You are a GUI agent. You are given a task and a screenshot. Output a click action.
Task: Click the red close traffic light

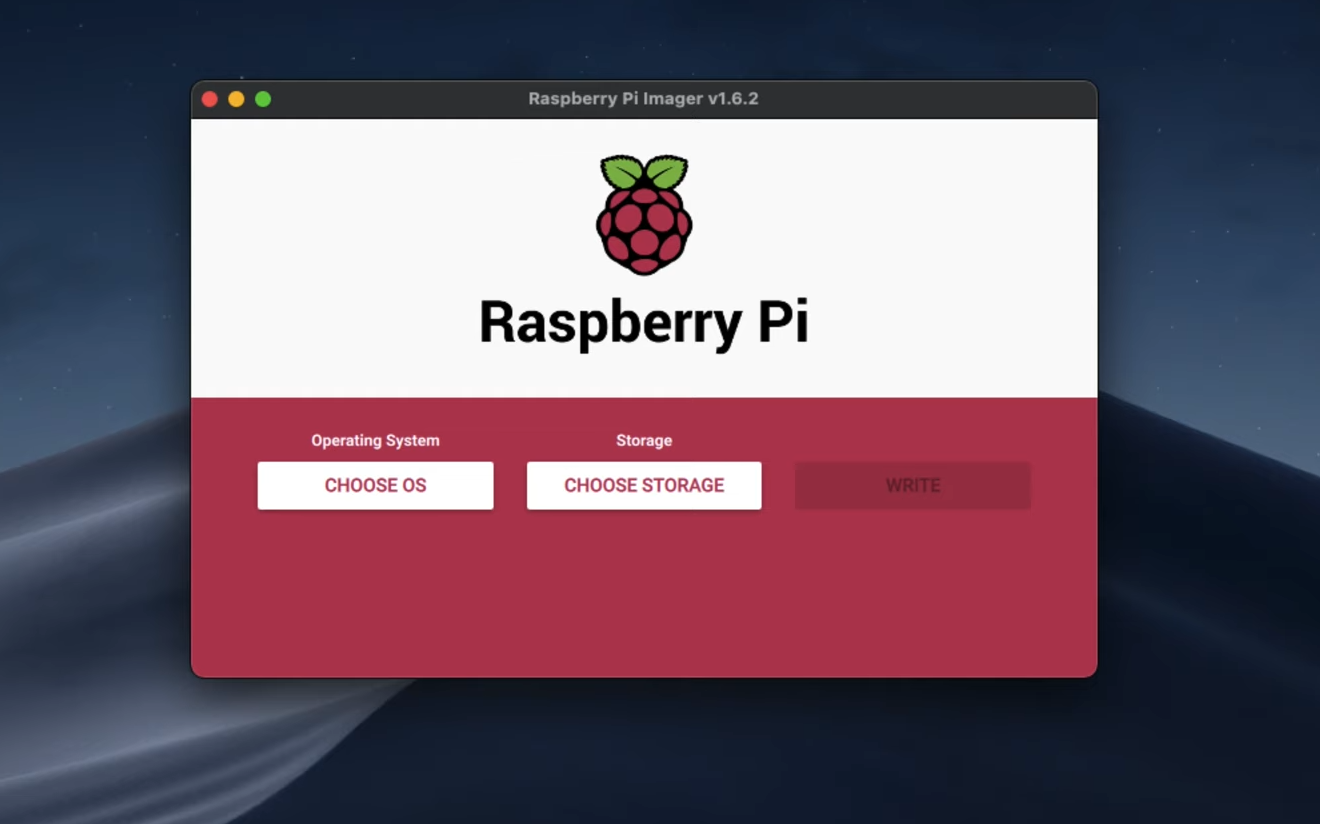210,99
